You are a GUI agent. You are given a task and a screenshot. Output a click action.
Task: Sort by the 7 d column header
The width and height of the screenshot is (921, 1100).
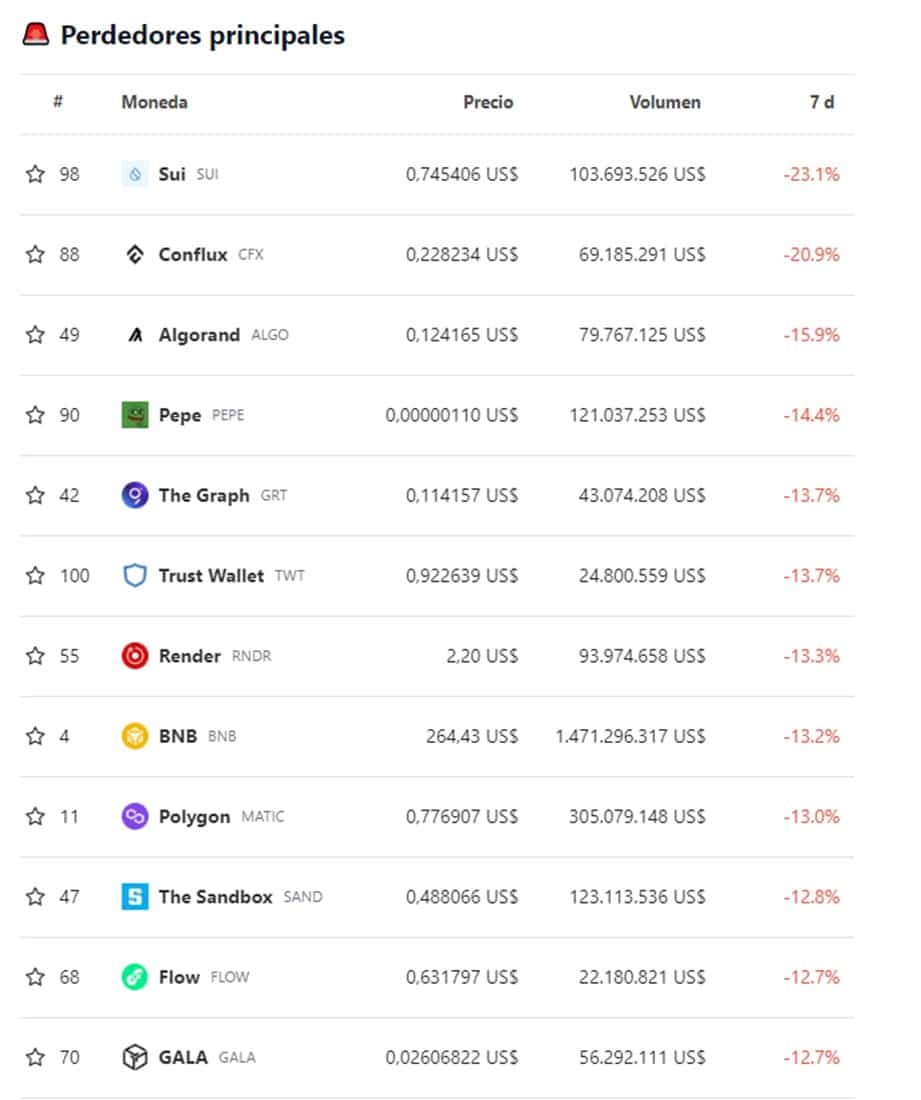click(821, 102)
